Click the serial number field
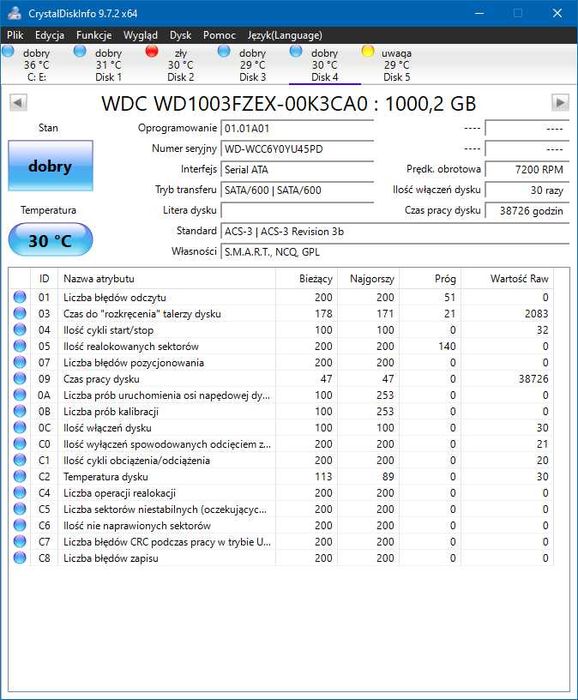The height and width of the screenshot is (700, 578). 297,149
